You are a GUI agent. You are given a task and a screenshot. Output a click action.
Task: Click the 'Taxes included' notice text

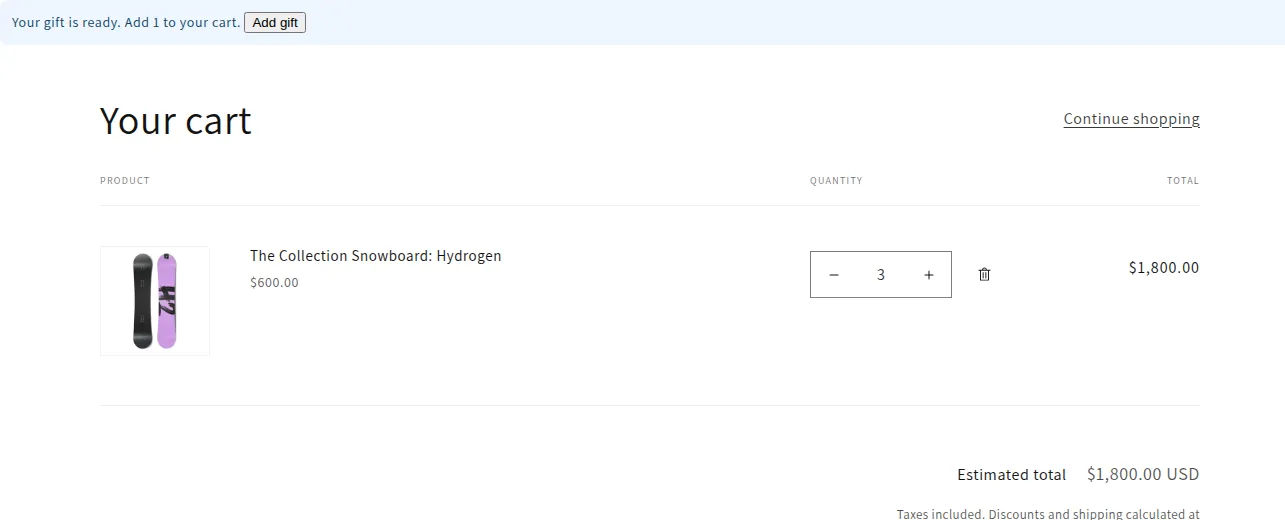click(x=1048, y=514)
